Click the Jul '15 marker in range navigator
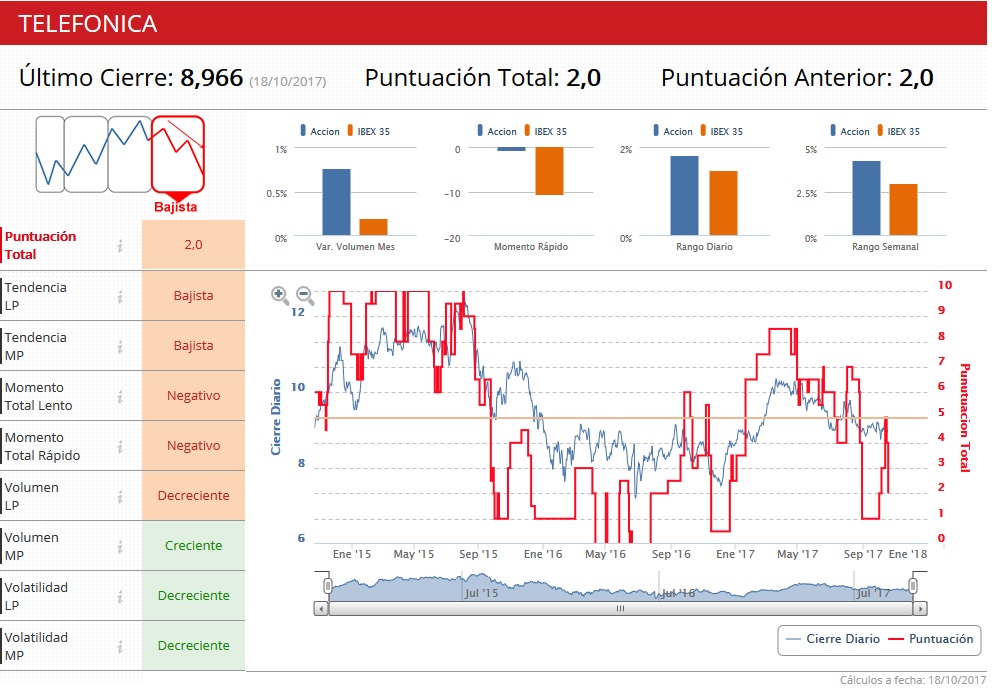This screenshot has height=691, width=992. pos(481,593)
